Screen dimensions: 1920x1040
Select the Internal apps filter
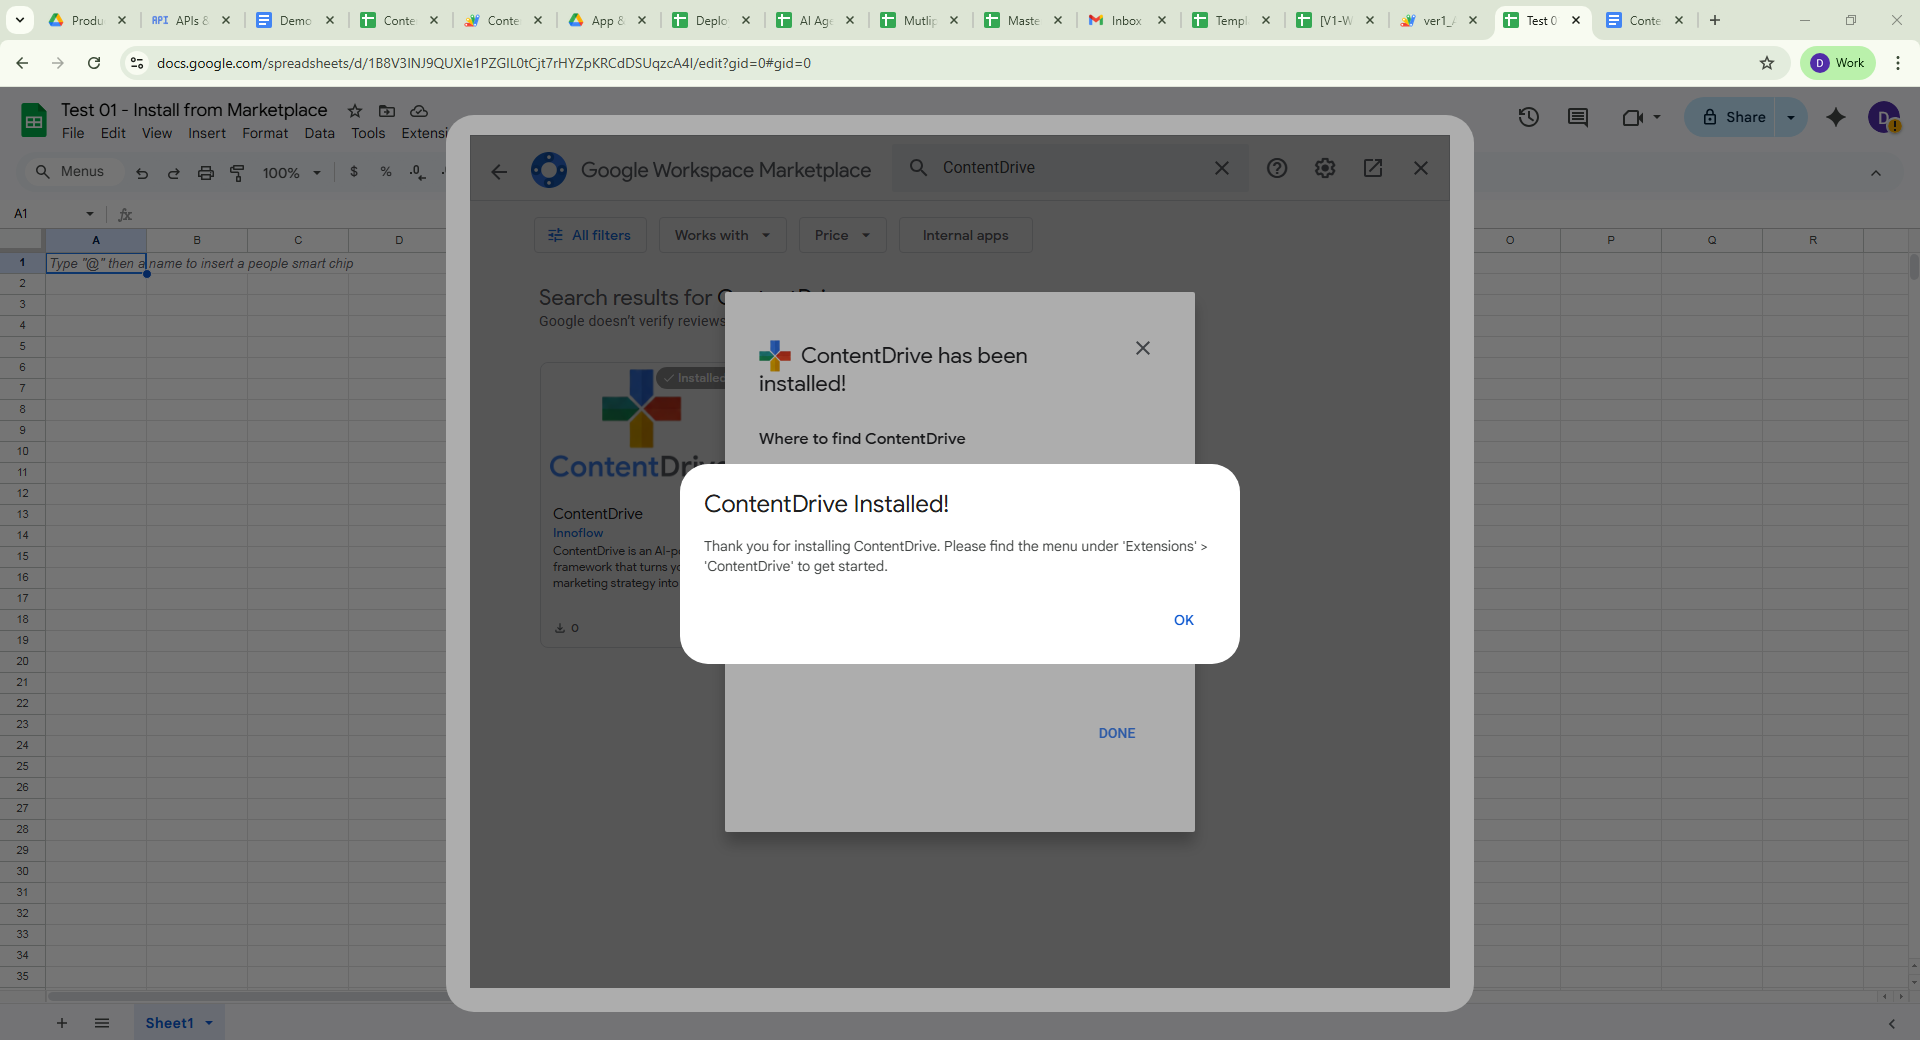[965, 235]
